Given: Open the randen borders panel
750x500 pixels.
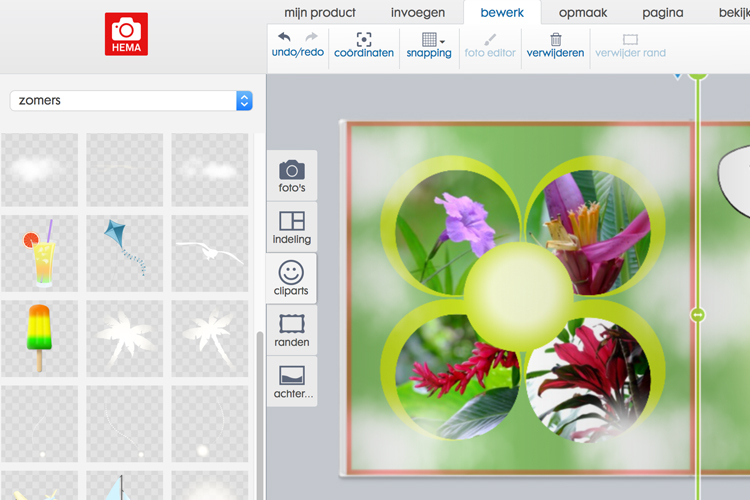Looking at the screenshot, I should (x=292, y=330).
